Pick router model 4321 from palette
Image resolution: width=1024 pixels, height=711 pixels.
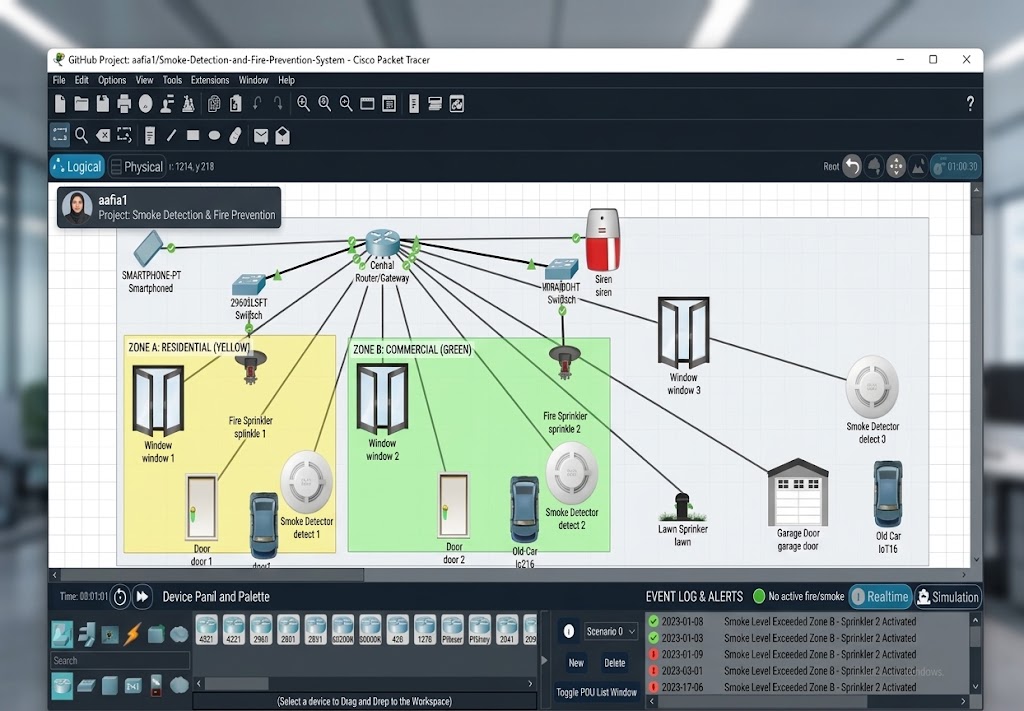206,629
